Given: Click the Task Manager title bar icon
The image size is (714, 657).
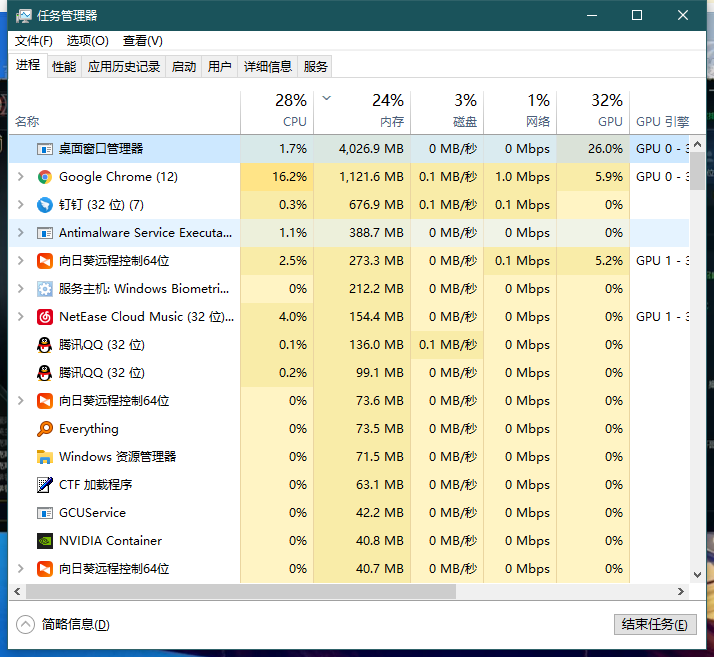Looking at the screenshot, I should [24, 16].
